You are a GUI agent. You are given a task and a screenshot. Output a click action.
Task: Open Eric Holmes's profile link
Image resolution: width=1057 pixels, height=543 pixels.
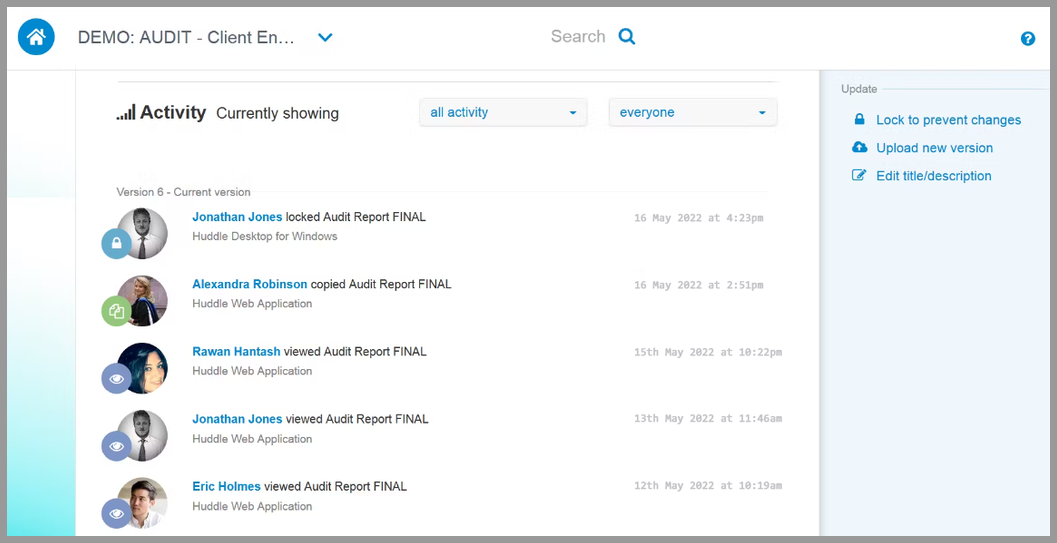pos(226,486)
